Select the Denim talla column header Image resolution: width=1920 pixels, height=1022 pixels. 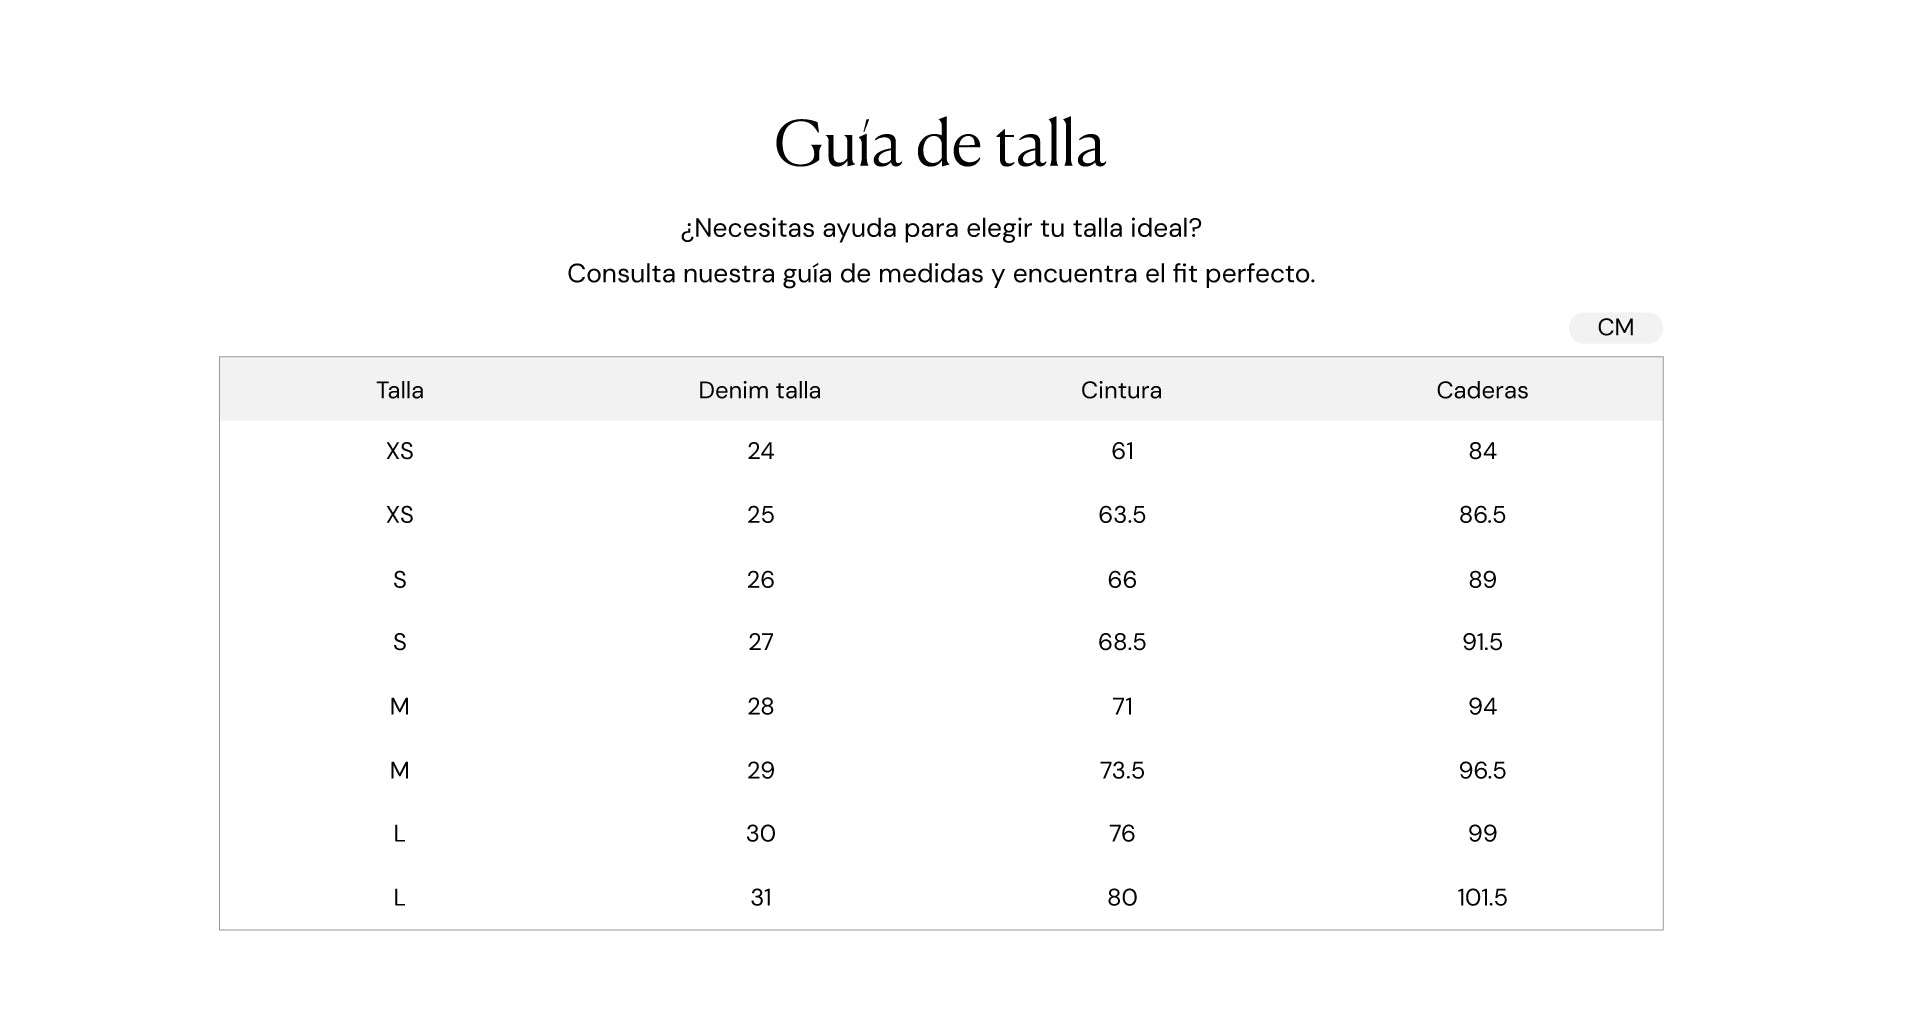click(x=760, y=390)
